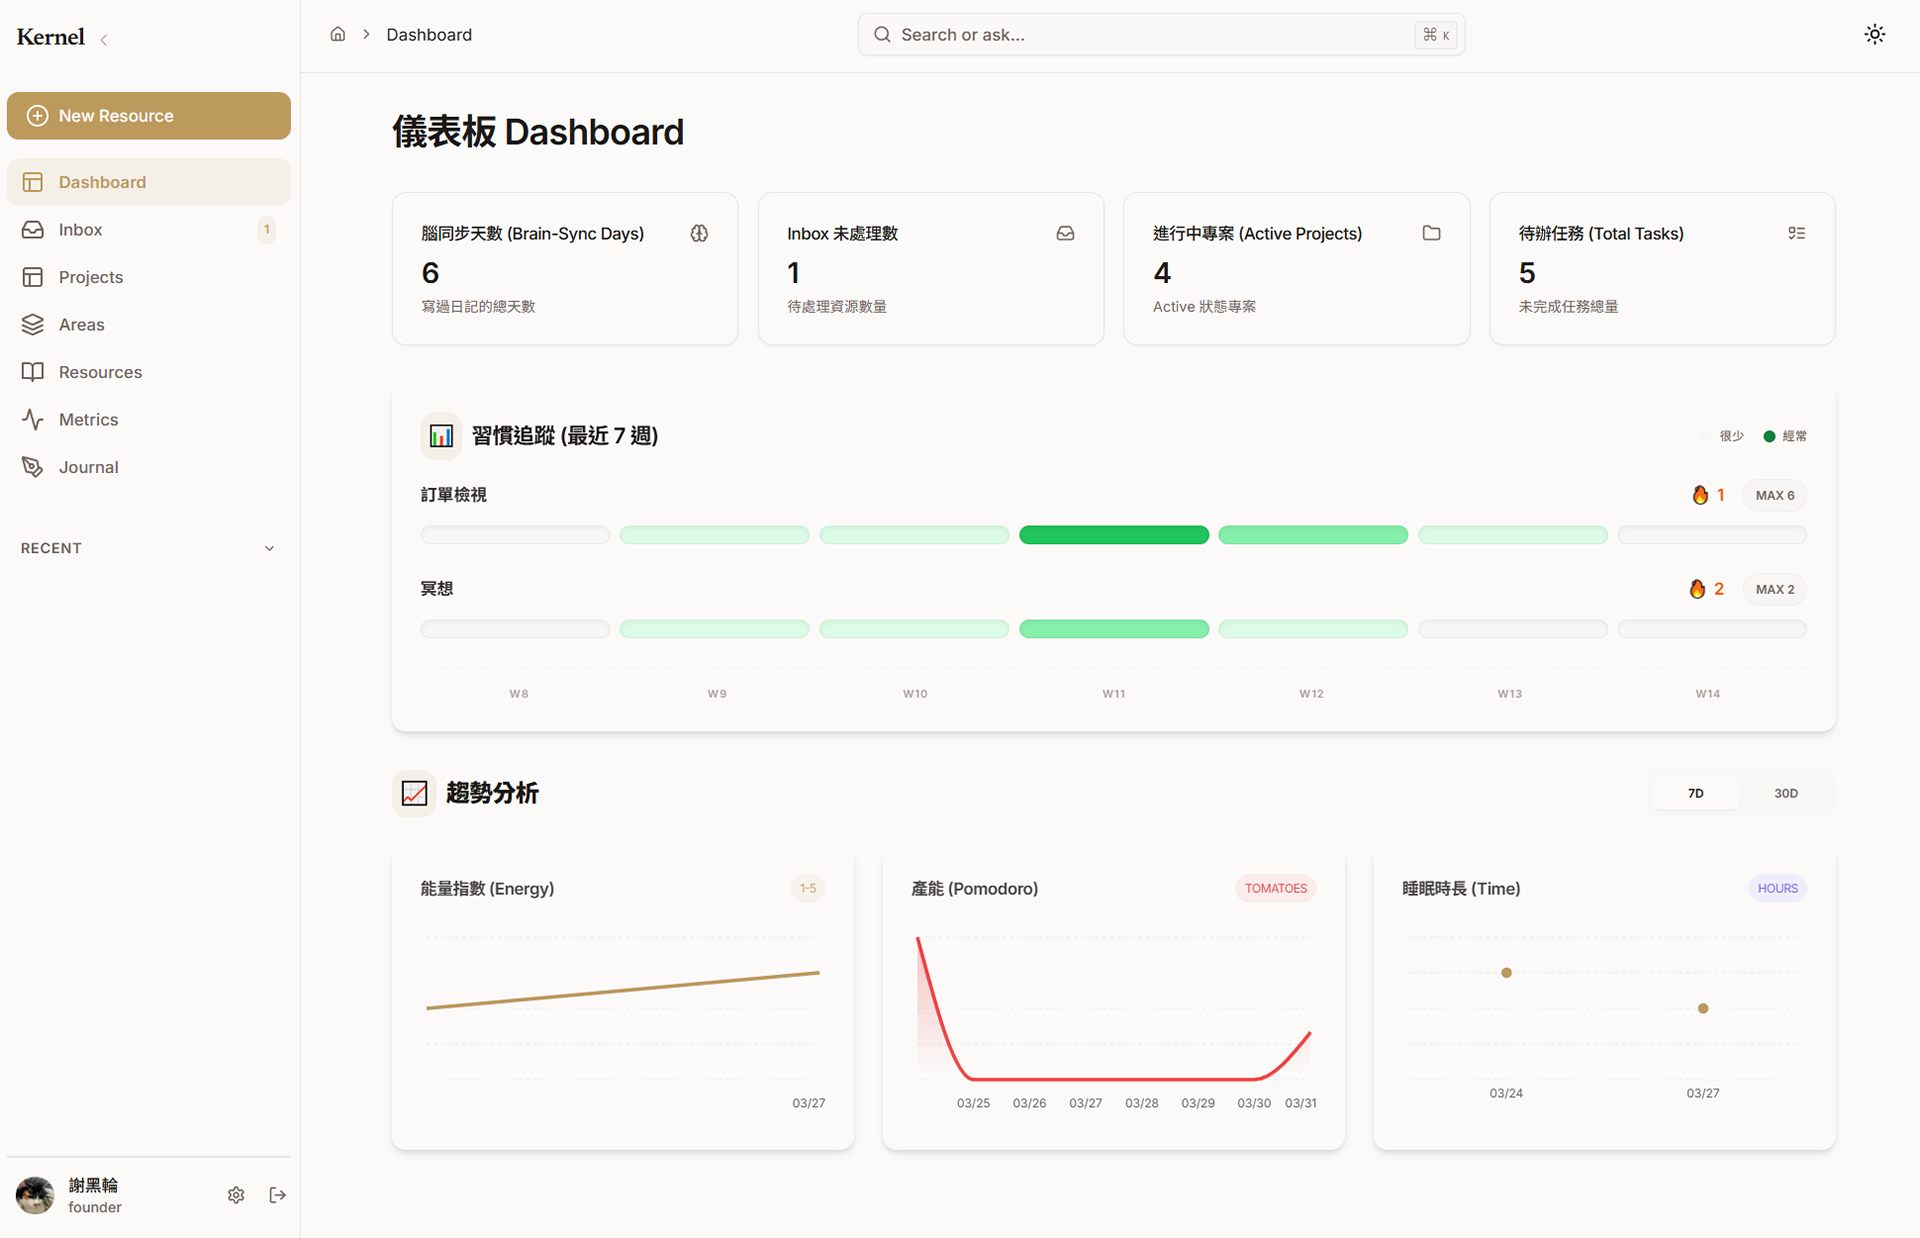Open Inbox from the sidebar
This screenshot has height=1238, width=1920.
point(80,230)
